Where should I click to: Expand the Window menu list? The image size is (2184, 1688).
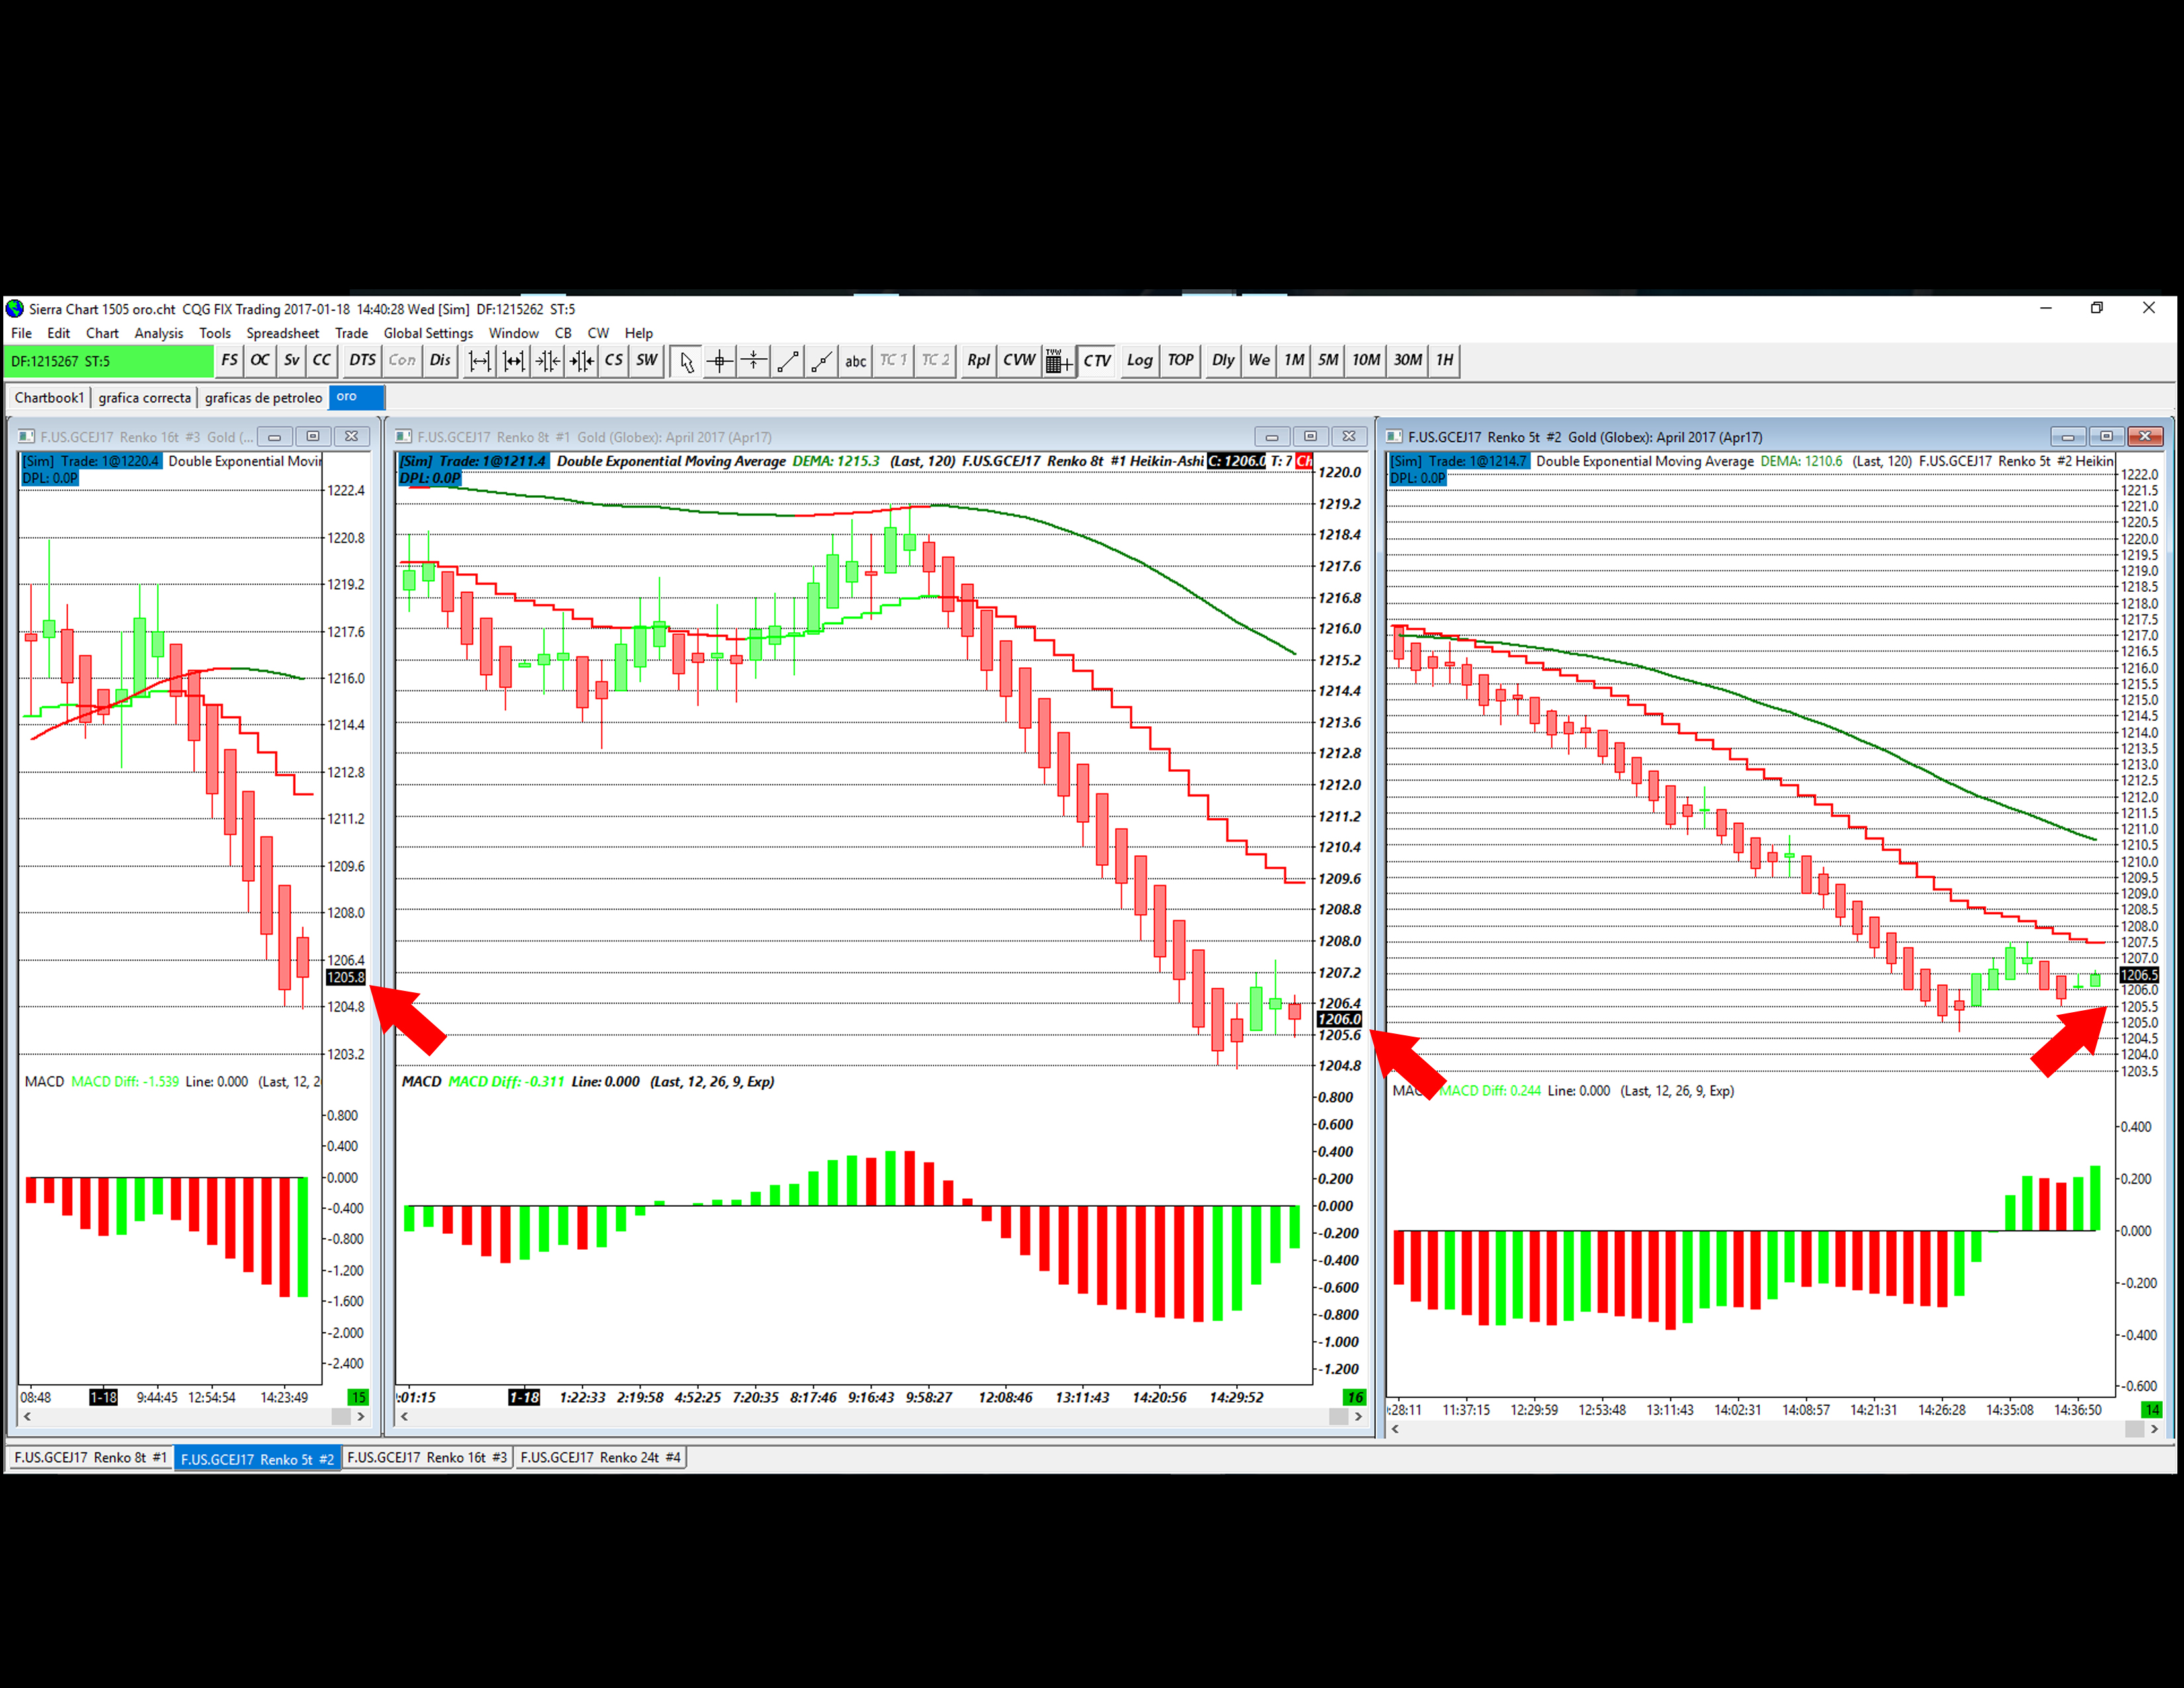(513, 334)
